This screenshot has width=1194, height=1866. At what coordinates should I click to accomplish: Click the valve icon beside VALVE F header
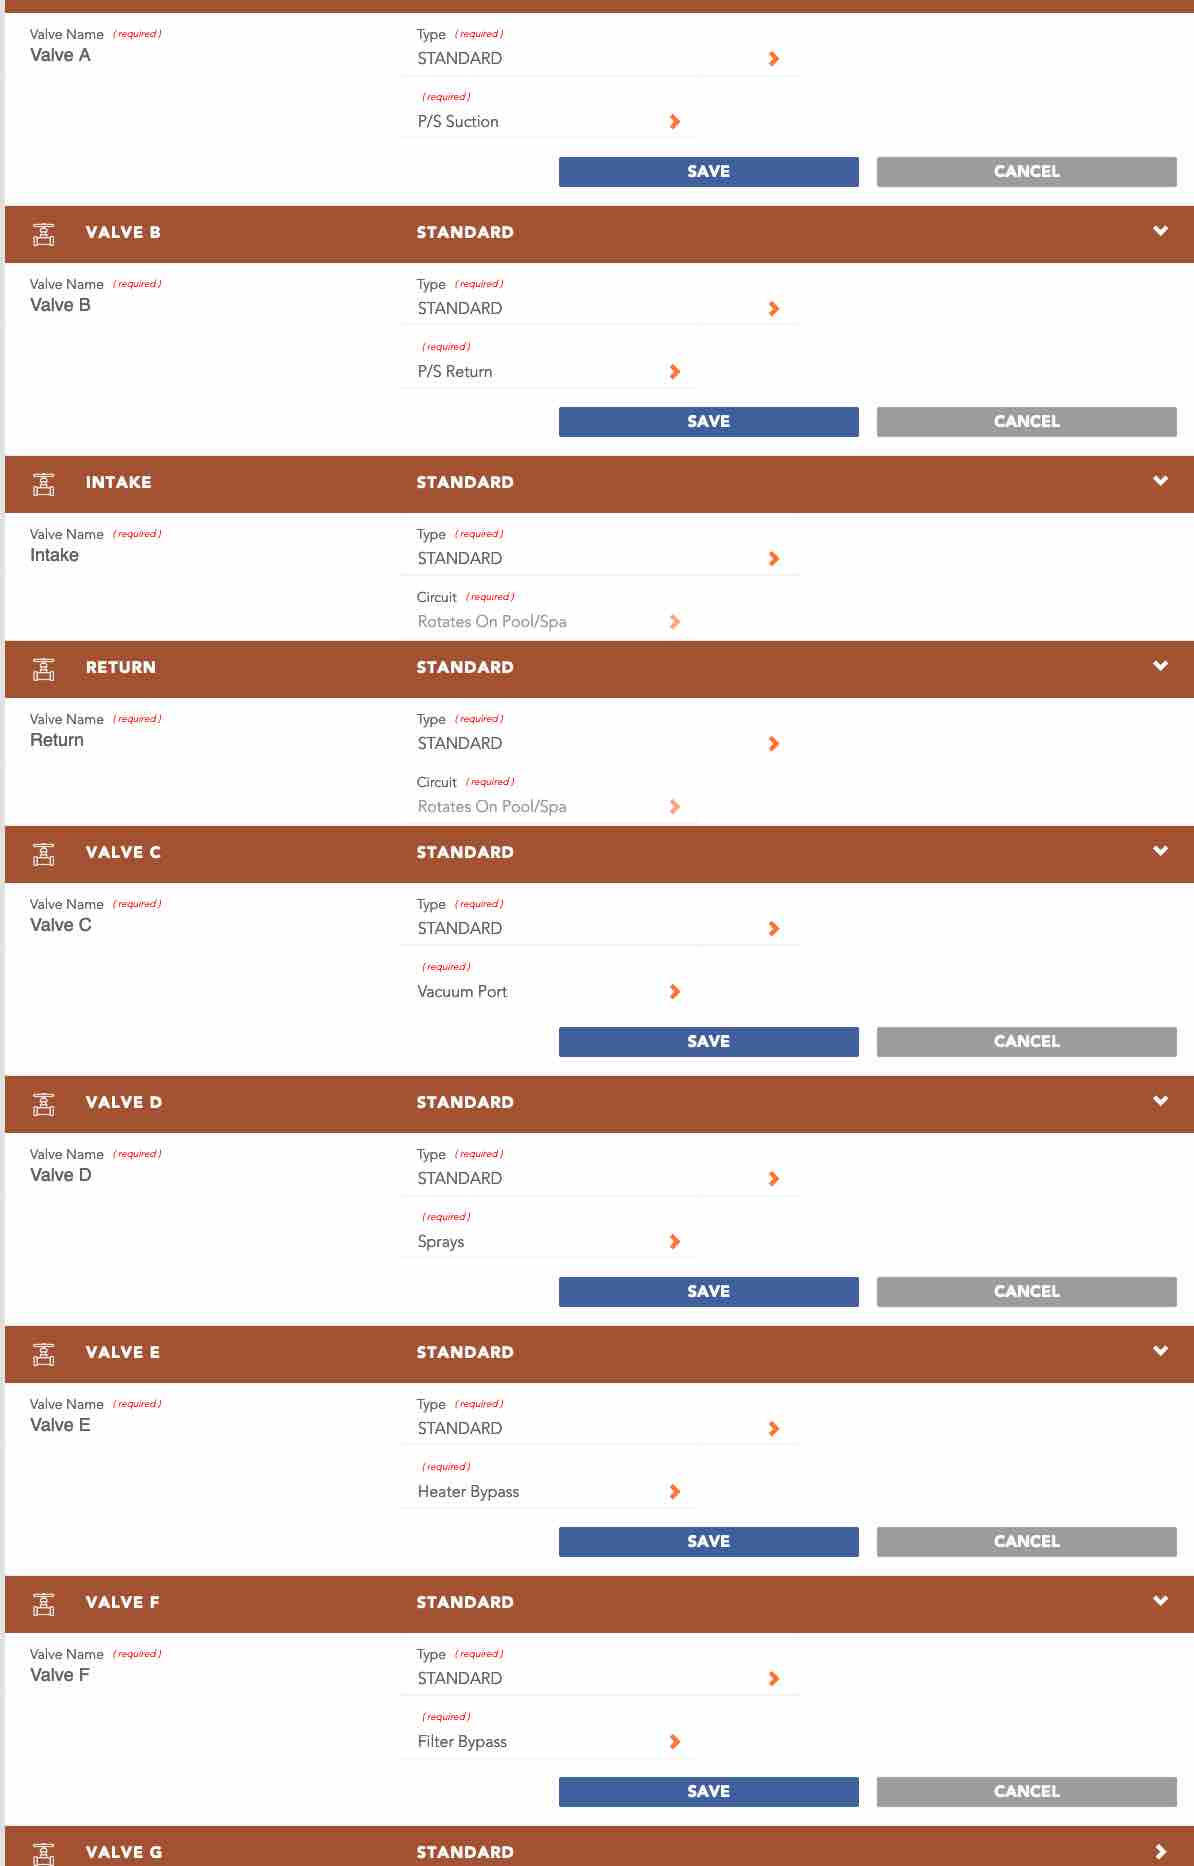(44, 1604)
